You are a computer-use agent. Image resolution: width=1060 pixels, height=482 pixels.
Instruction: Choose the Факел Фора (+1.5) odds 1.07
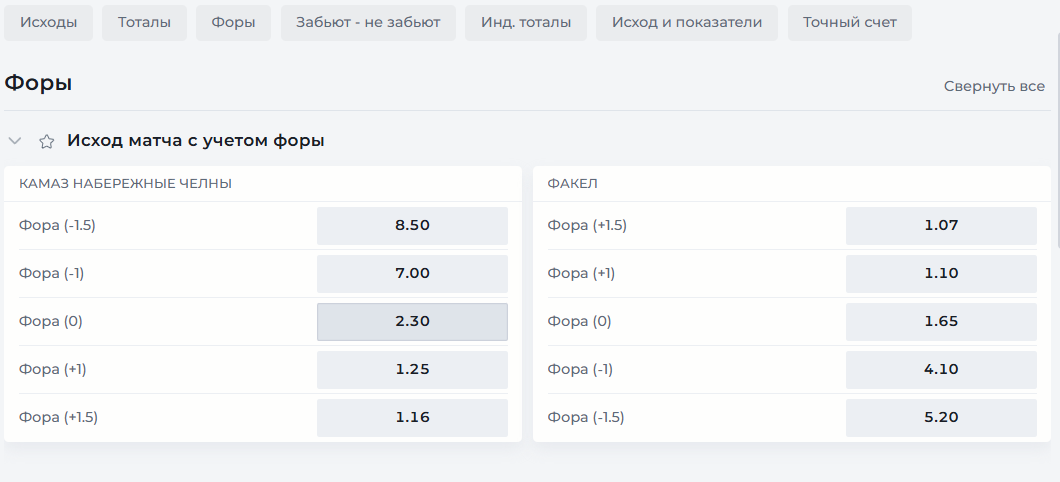(941, 226)
